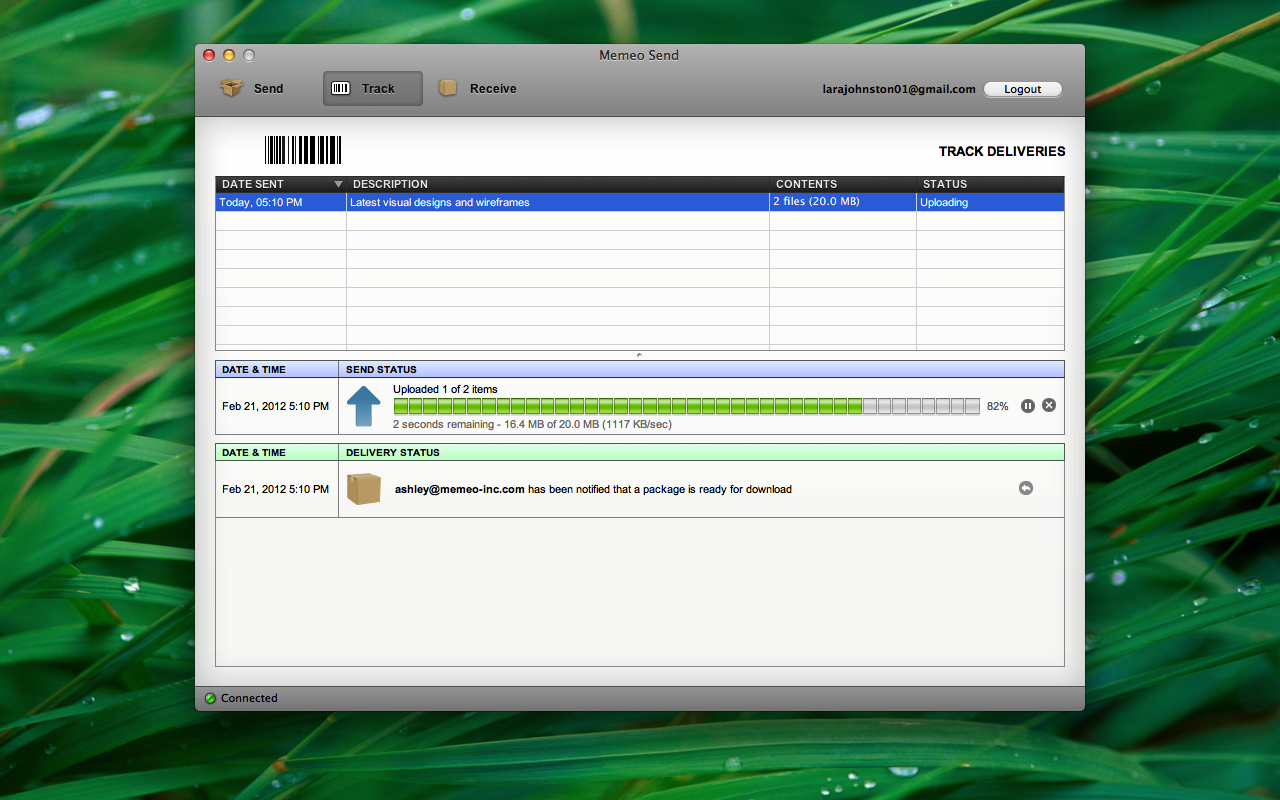Click the TRACK DELIVERIES heading
Image resolution: width=1280 pixels, height=800 pixels.
[1002, 152]
